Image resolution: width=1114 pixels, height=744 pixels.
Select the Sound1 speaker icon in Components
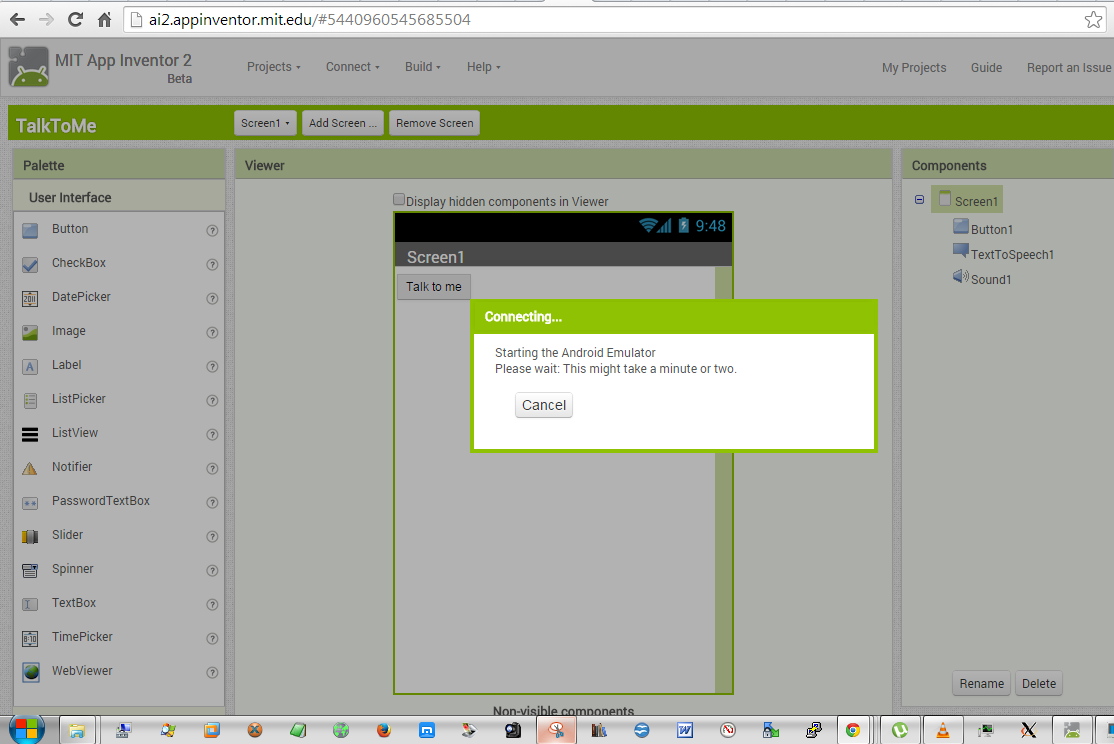961,276
